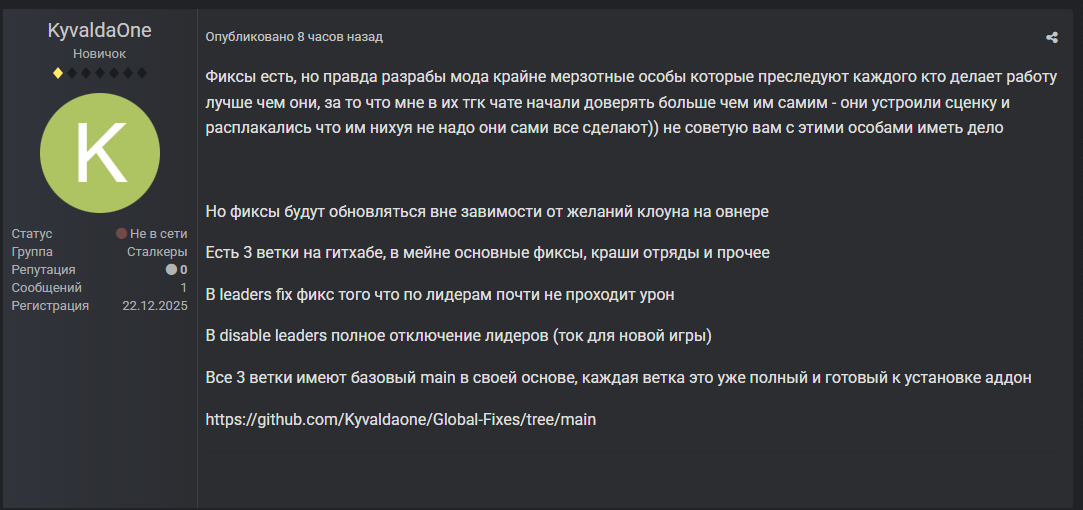This screenshot has width=1083, height=510.
Task: Click the registration date 22.12.2025
Action: click(x=155, y=306)
